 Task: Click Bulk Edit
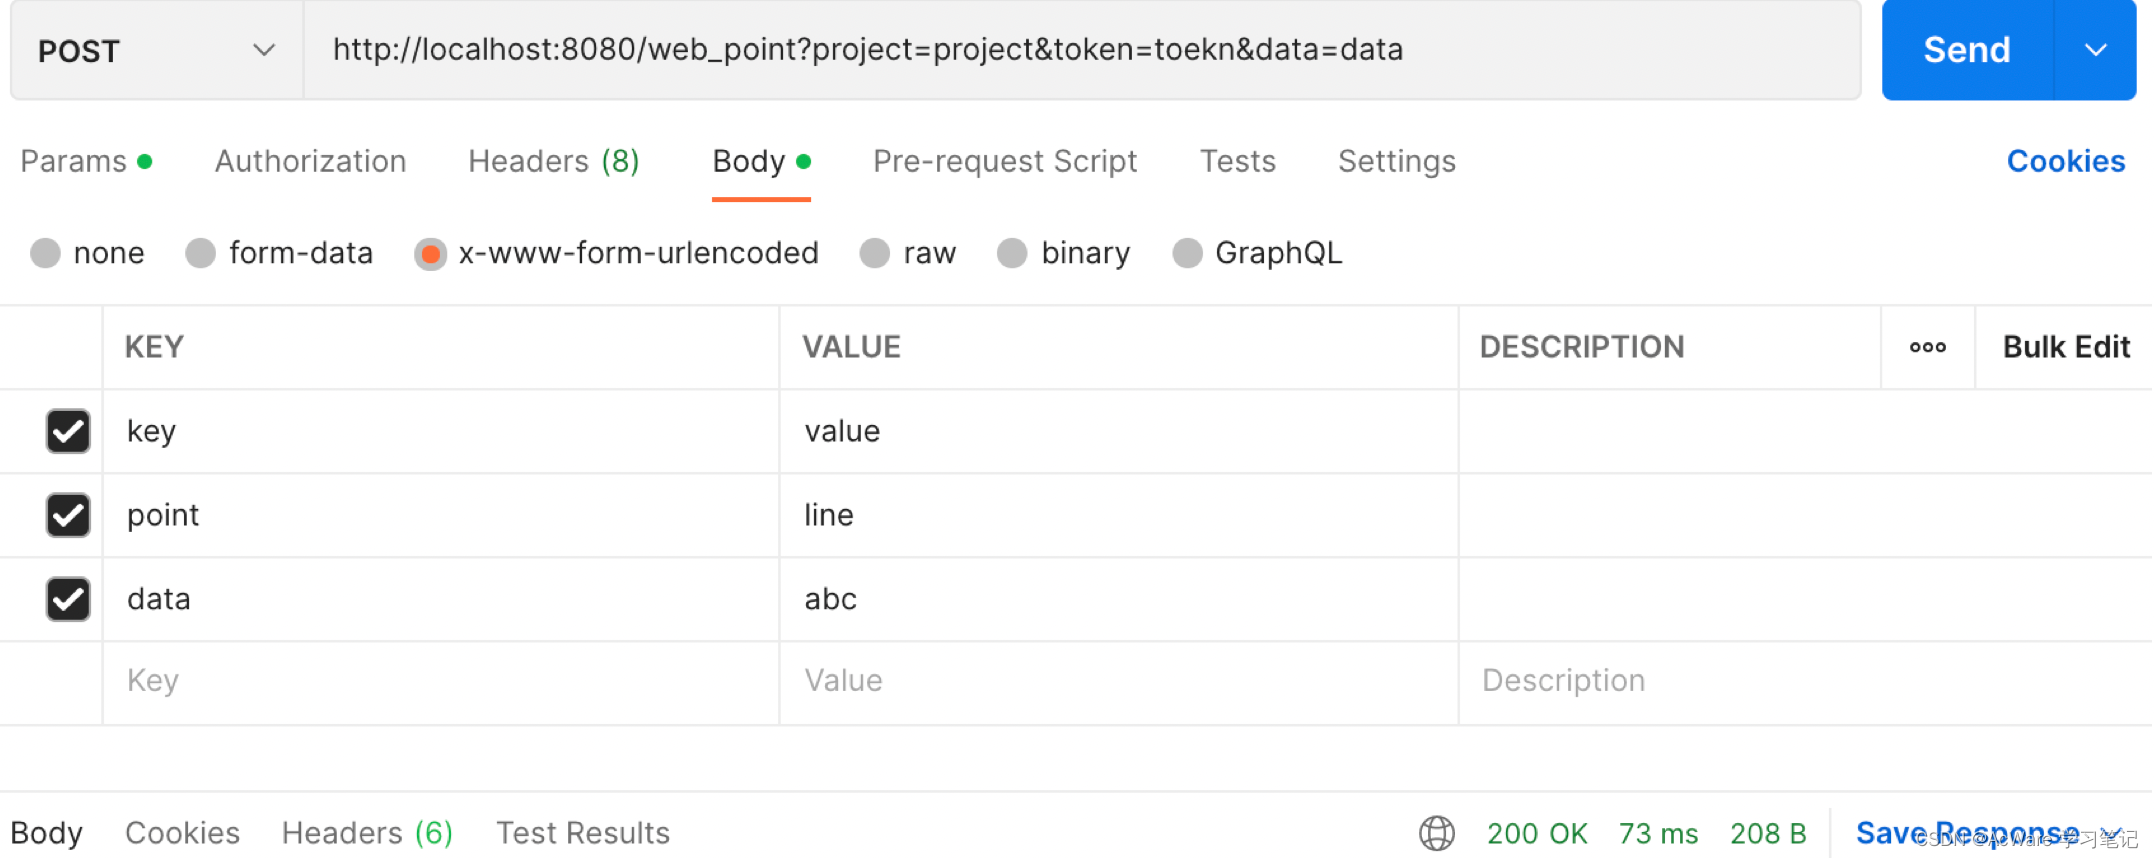click(2065, 347)
